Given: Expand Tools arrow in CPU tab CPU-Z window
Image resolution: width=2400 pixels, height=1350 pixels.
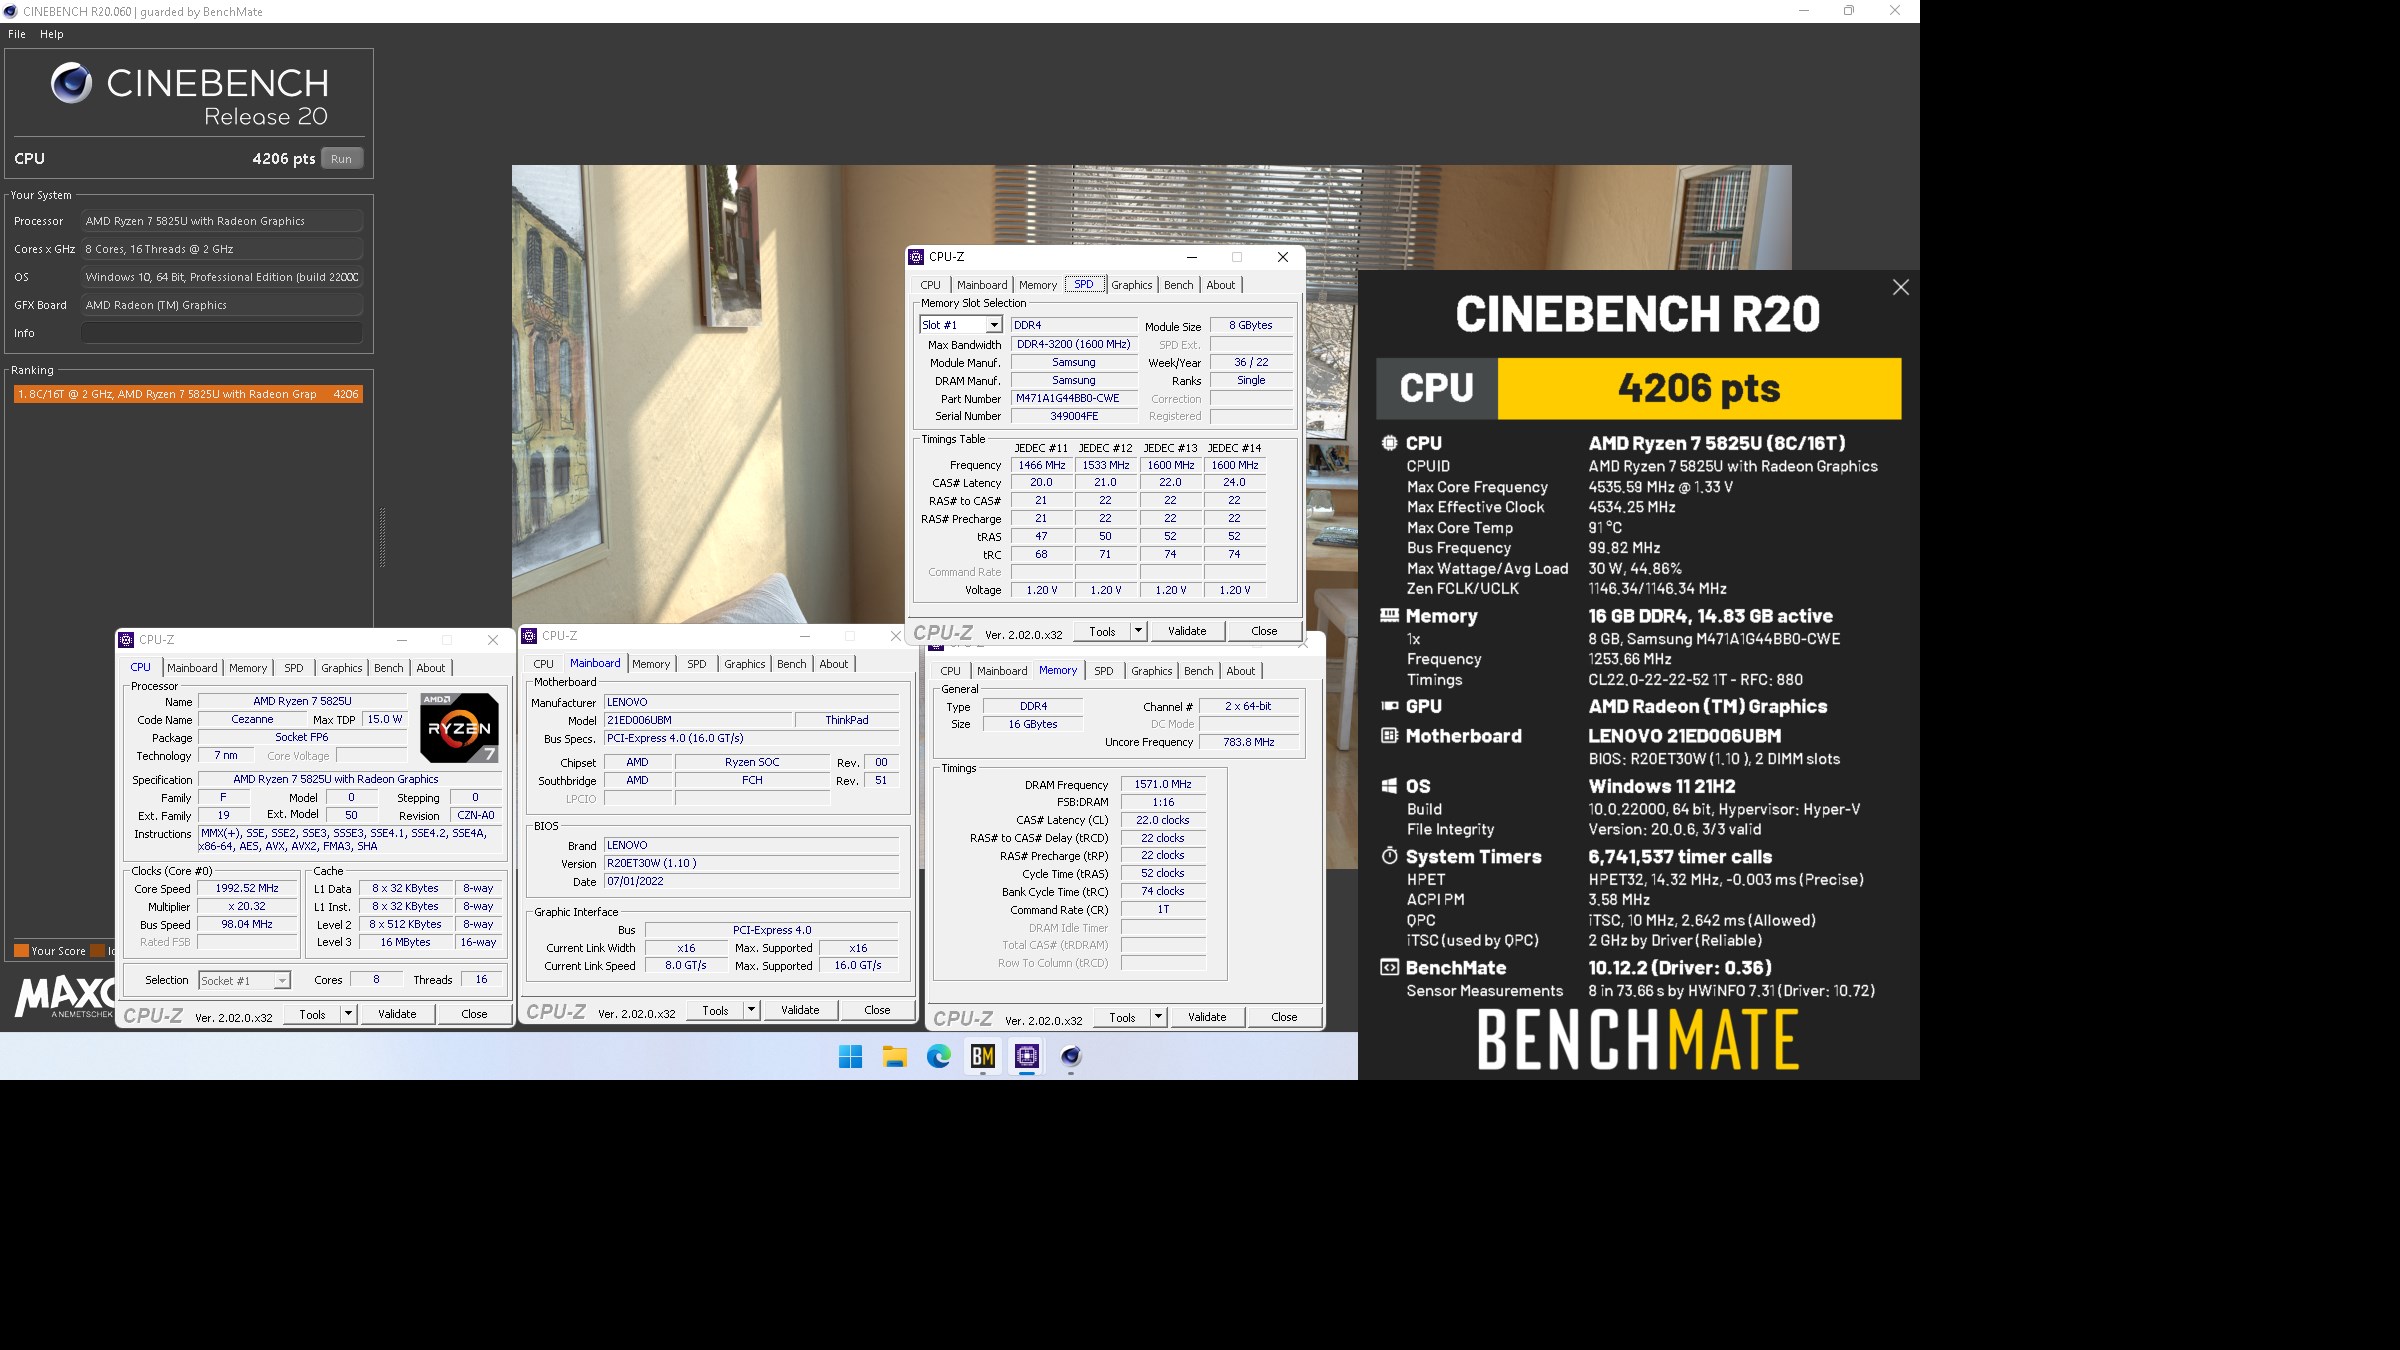Looking at the screenshot, I should pyautogui.click(x=348, y=1014).
